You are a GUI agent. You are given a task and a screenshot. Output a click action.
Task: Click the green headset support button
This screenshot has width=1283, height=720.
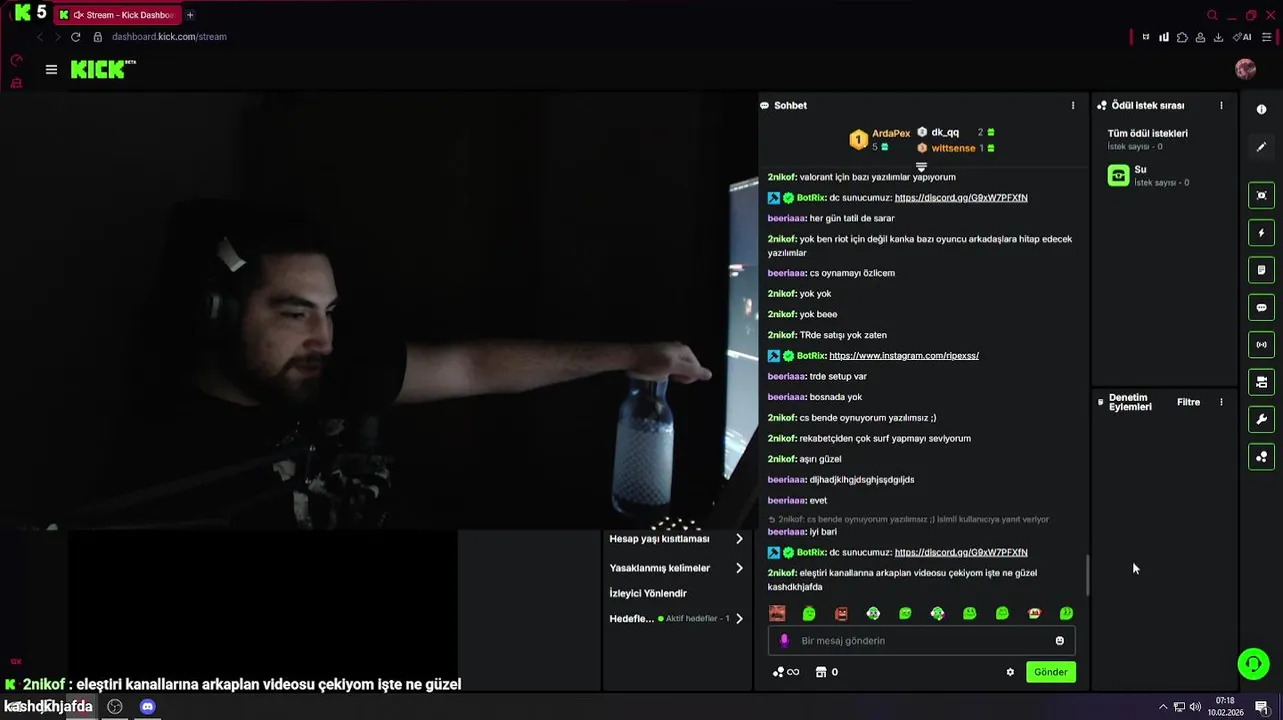pyautogui.click(x=1253, y=663)
